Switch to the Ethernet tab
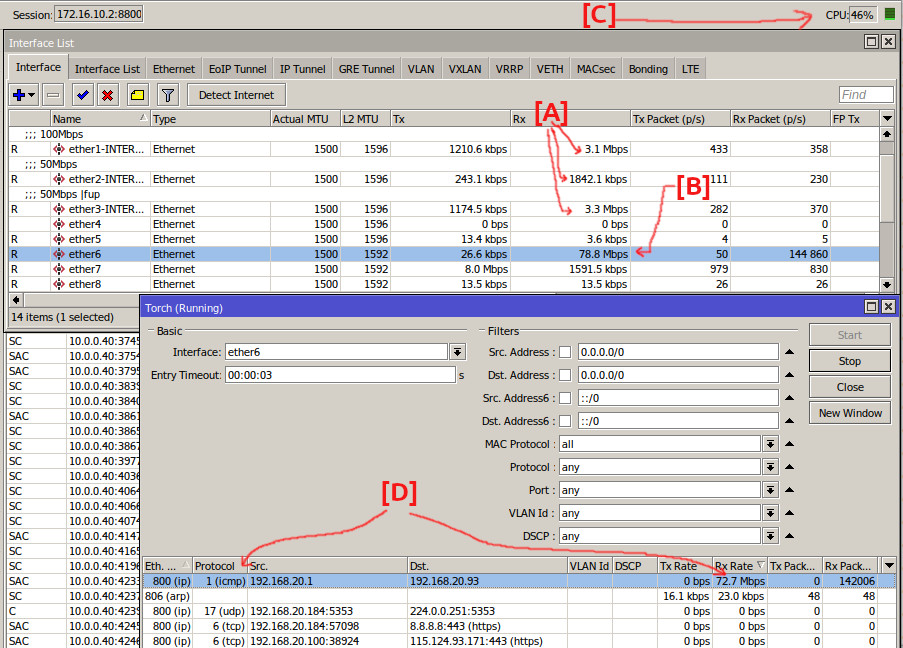 coord(174,69)
